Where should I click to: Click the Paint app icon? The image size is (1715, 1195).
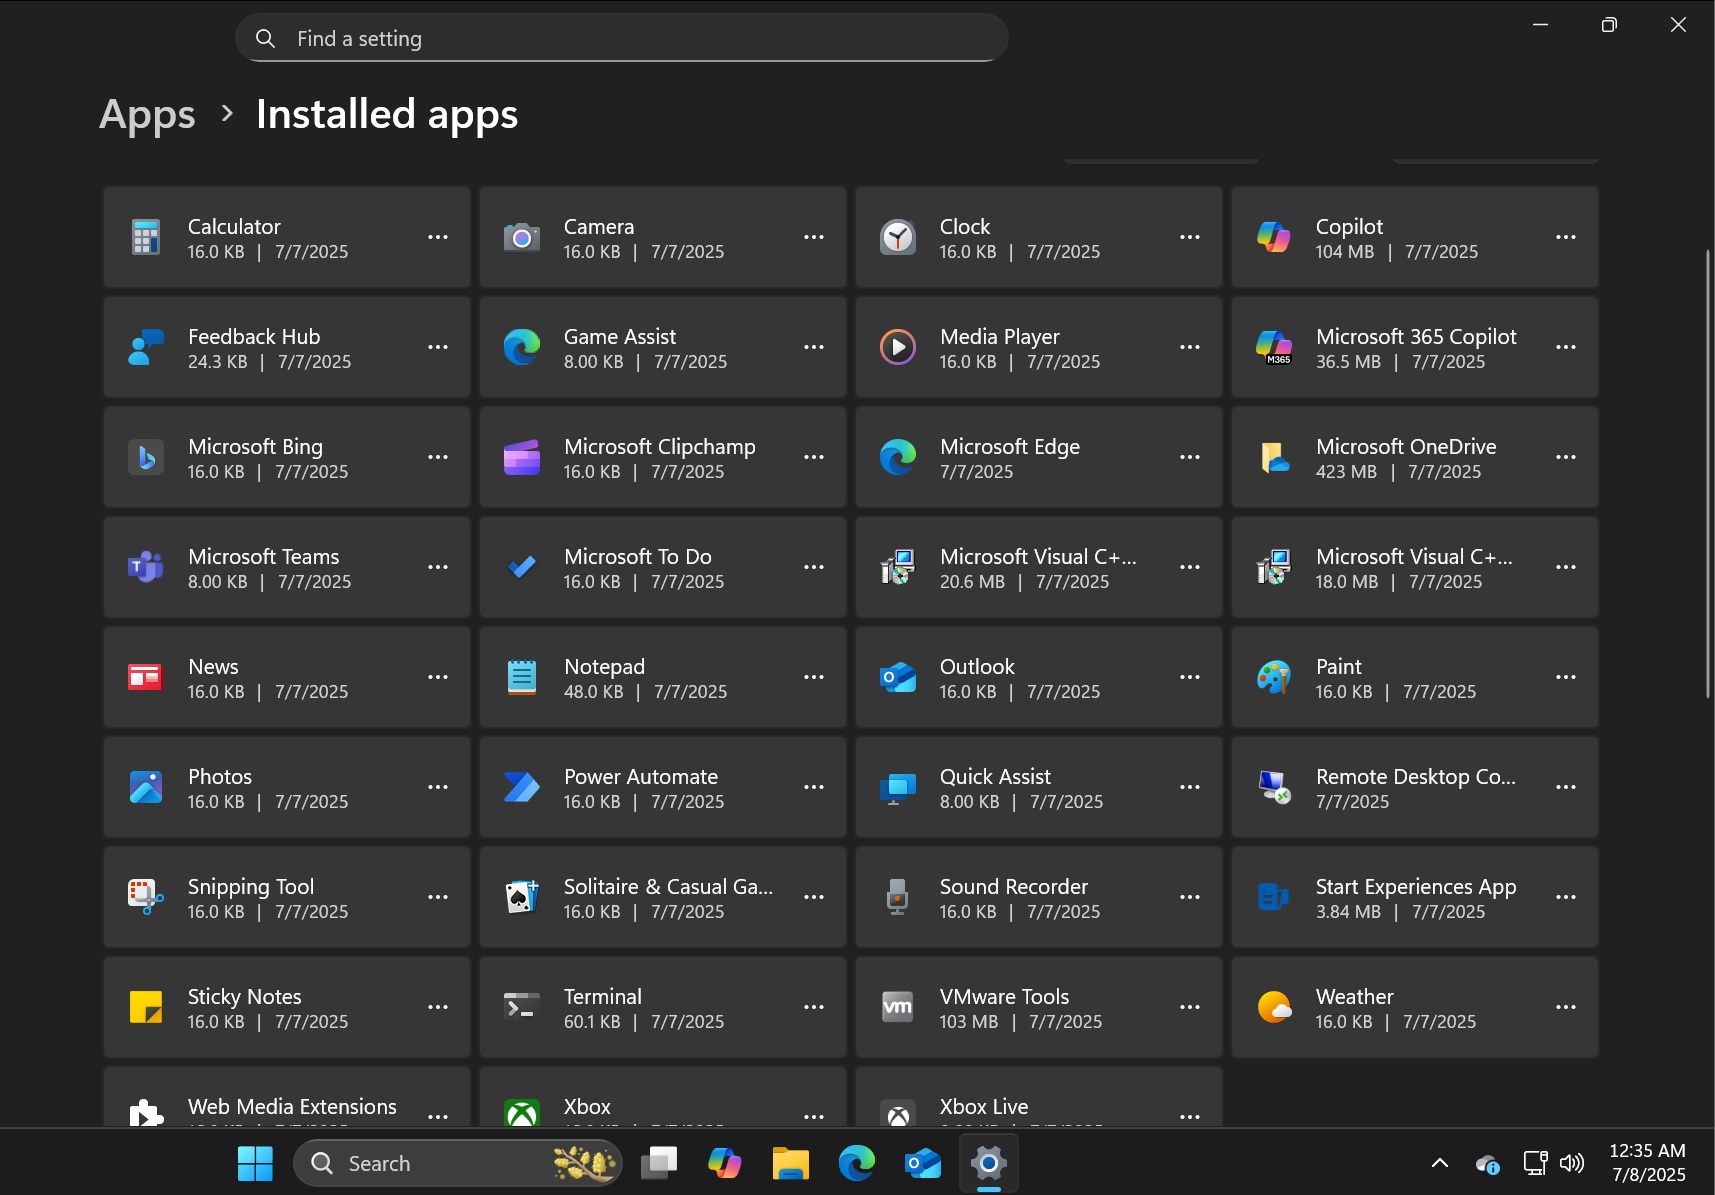(1273, 677)
